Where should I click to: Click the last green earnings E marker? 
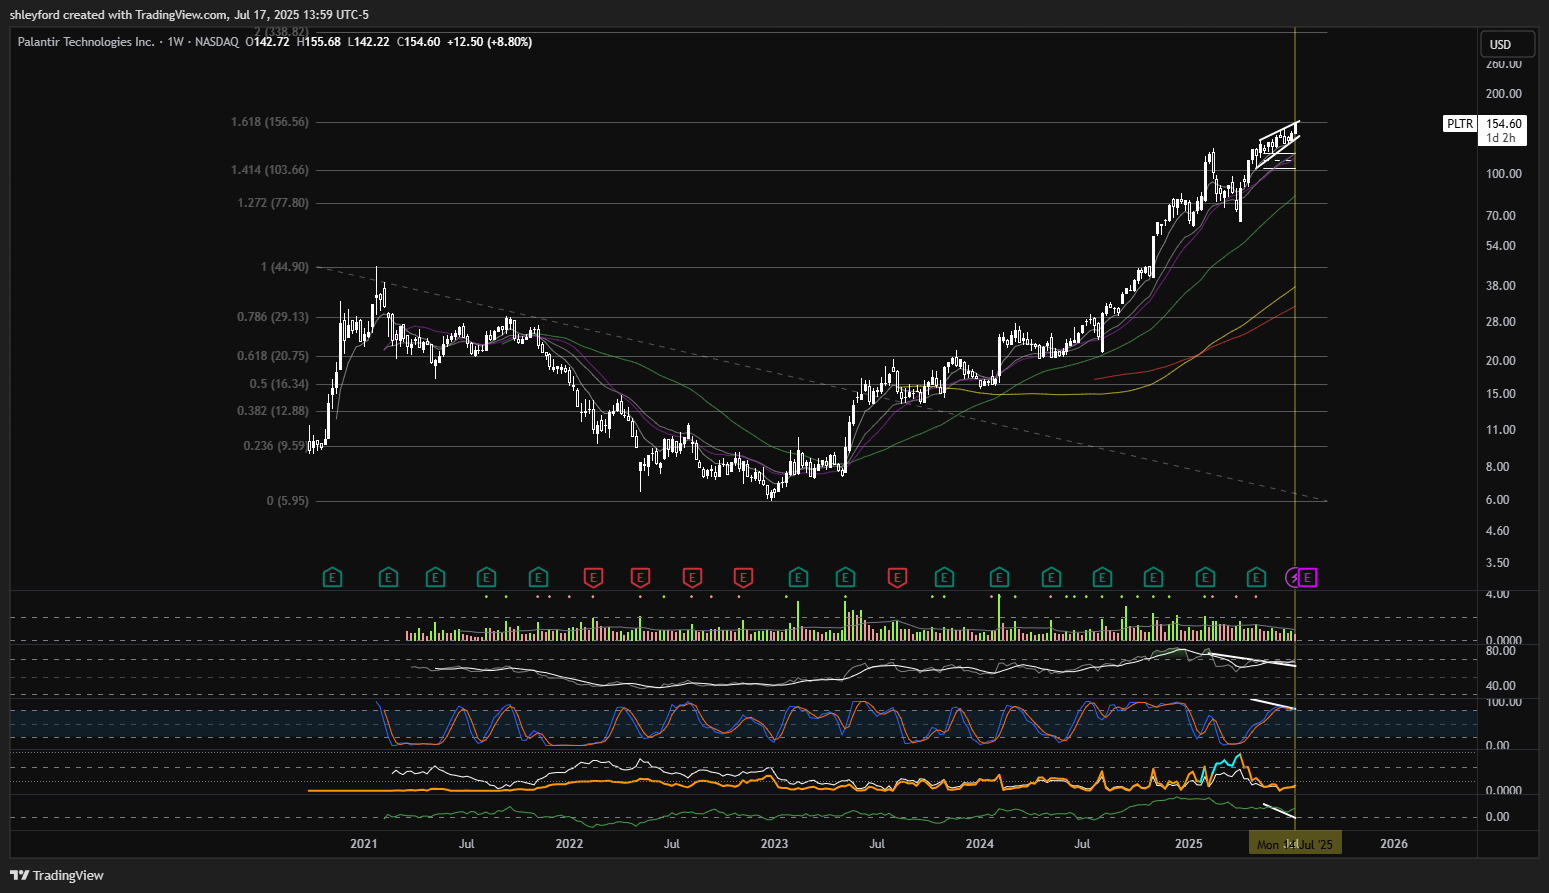tap(1256, 577)
